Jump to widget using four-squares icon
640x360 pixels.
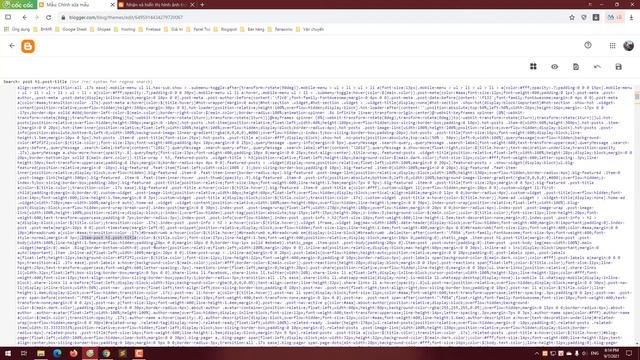tap(533, 67)
